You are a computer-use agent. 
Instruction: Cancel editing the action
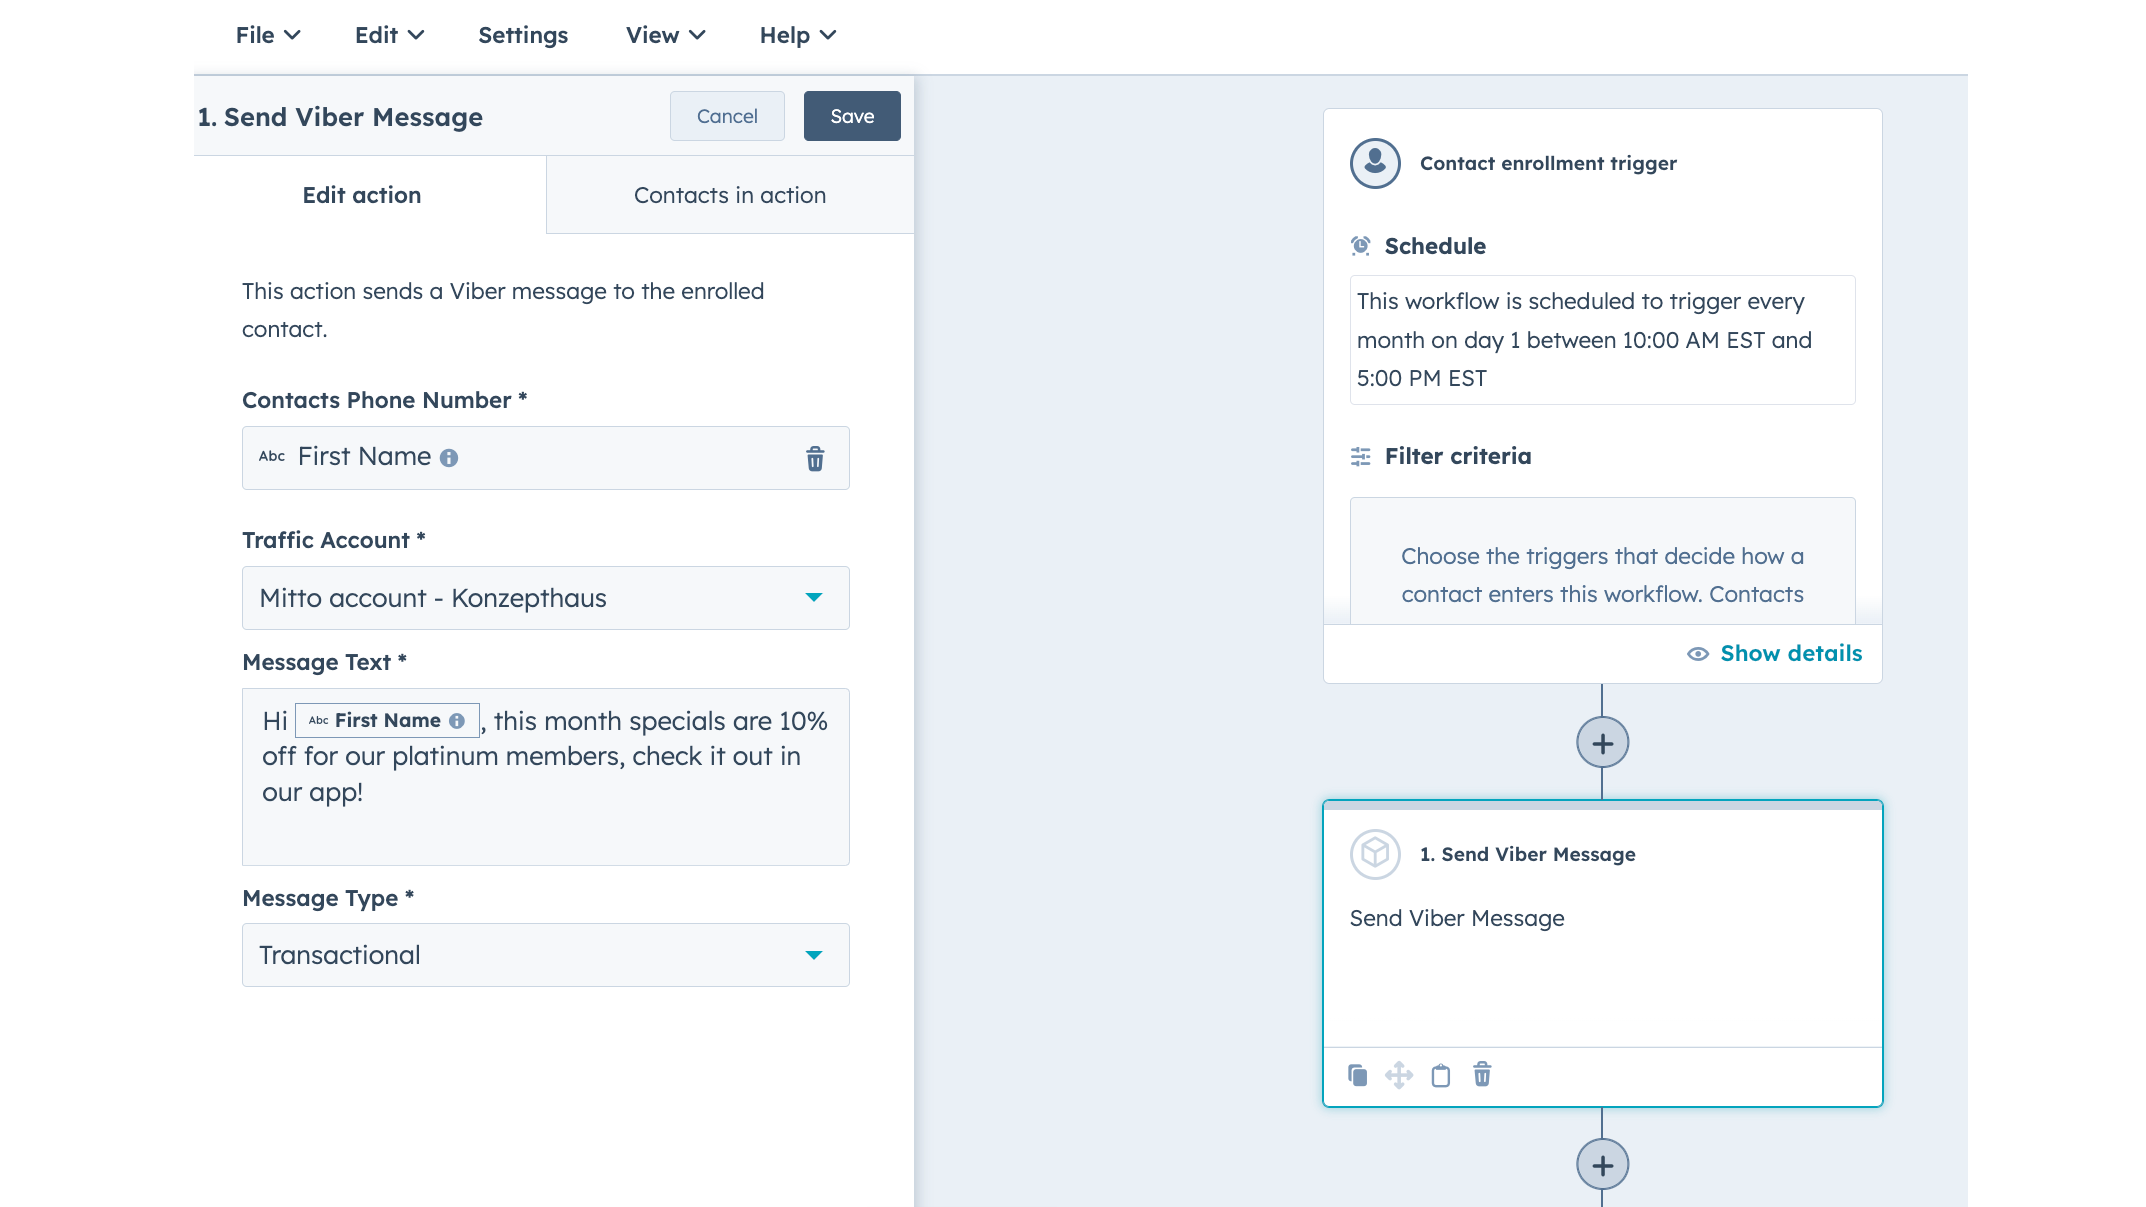[727, 116]
